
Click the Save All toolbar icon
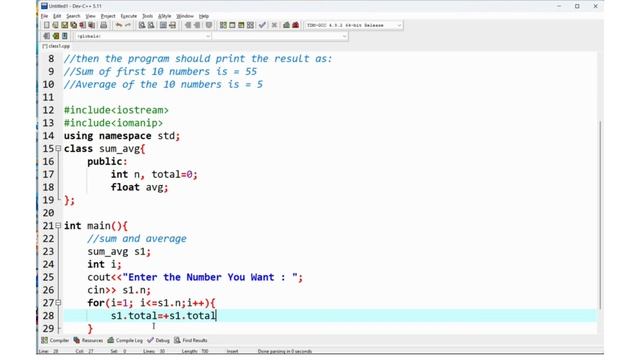pos(73,25)
